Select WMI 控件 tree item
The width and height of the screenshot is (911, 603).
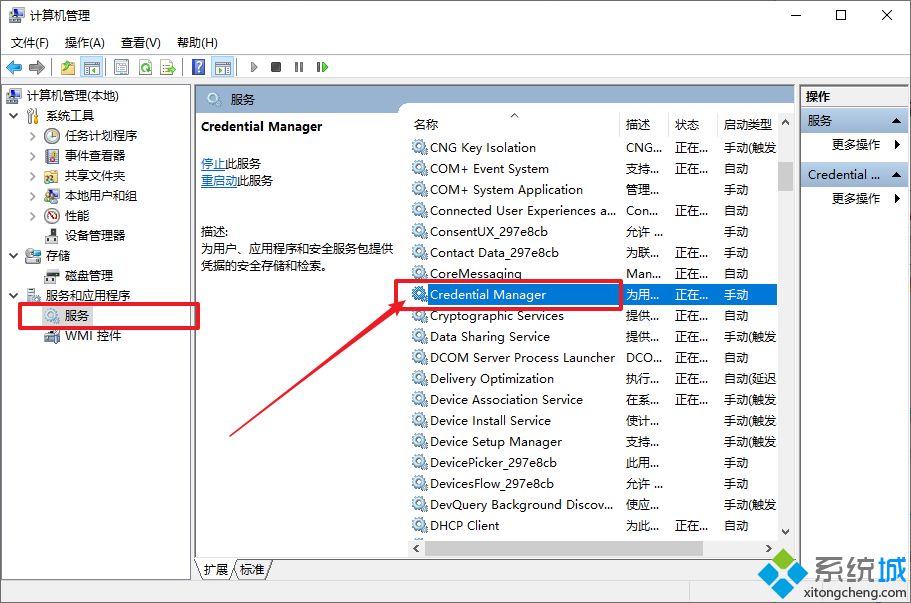click(93, 336)
